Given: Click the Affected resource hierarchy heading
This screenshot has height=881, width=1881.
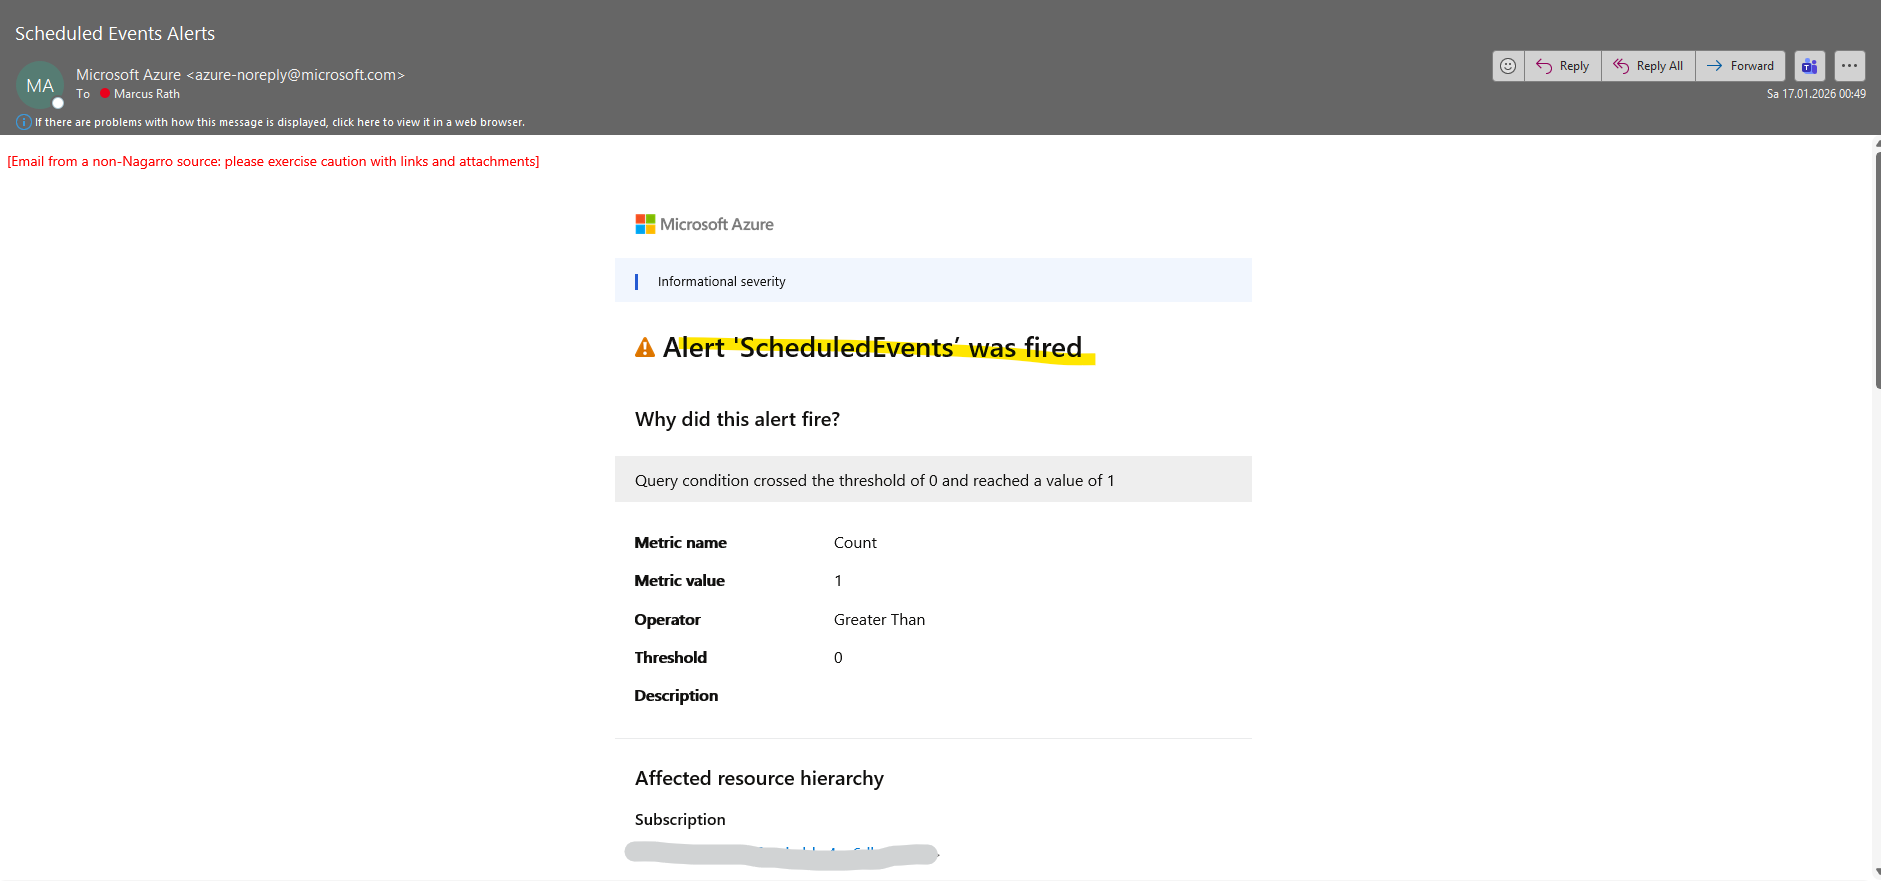Looking at the screenshot, I should point(759,778).
